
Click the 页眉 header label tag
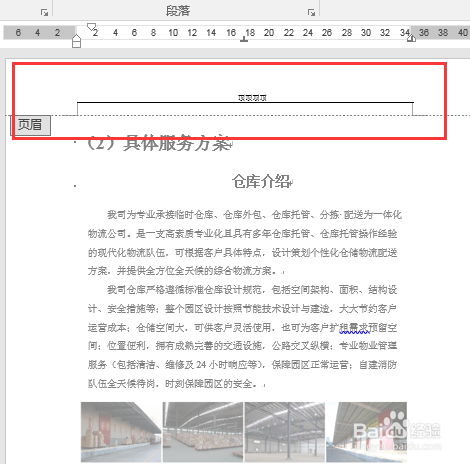[x=30, y=125]
